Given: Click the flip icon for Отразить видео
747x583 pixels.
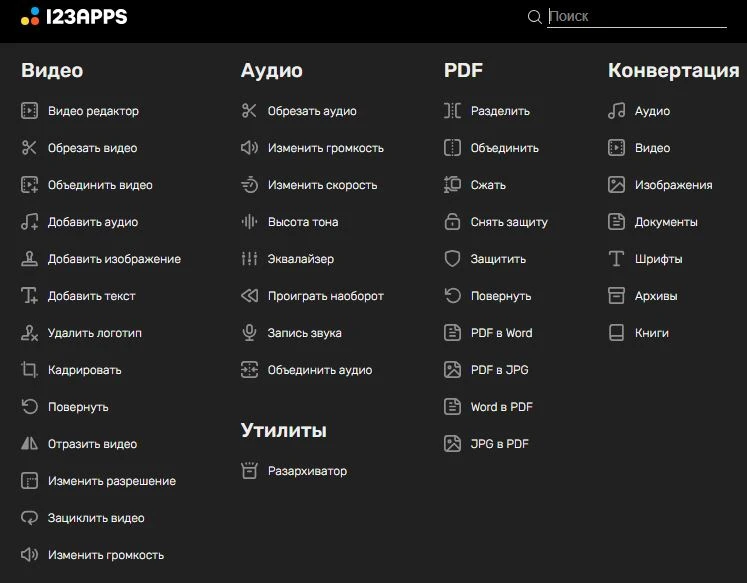Looking at the screenshot, I should click(x=29, y=443).
